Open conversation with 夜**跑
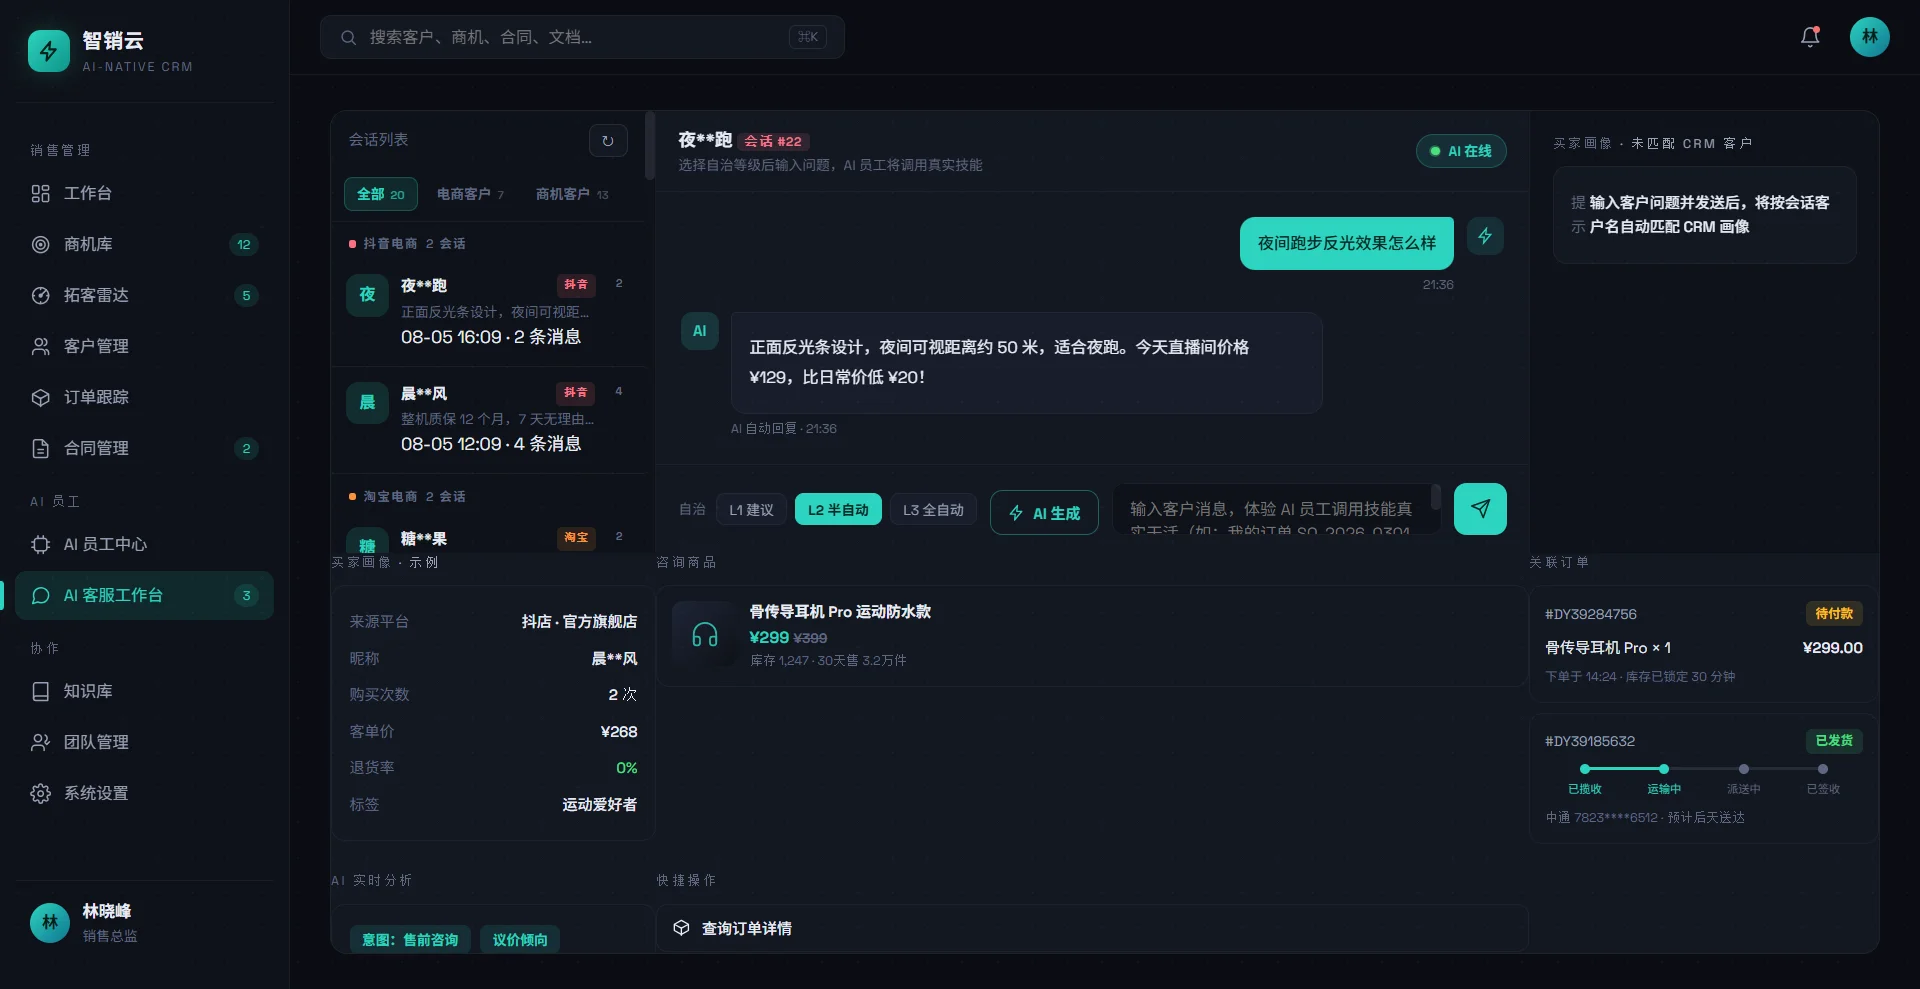The image size is (1920, 989). coord(490,311)
